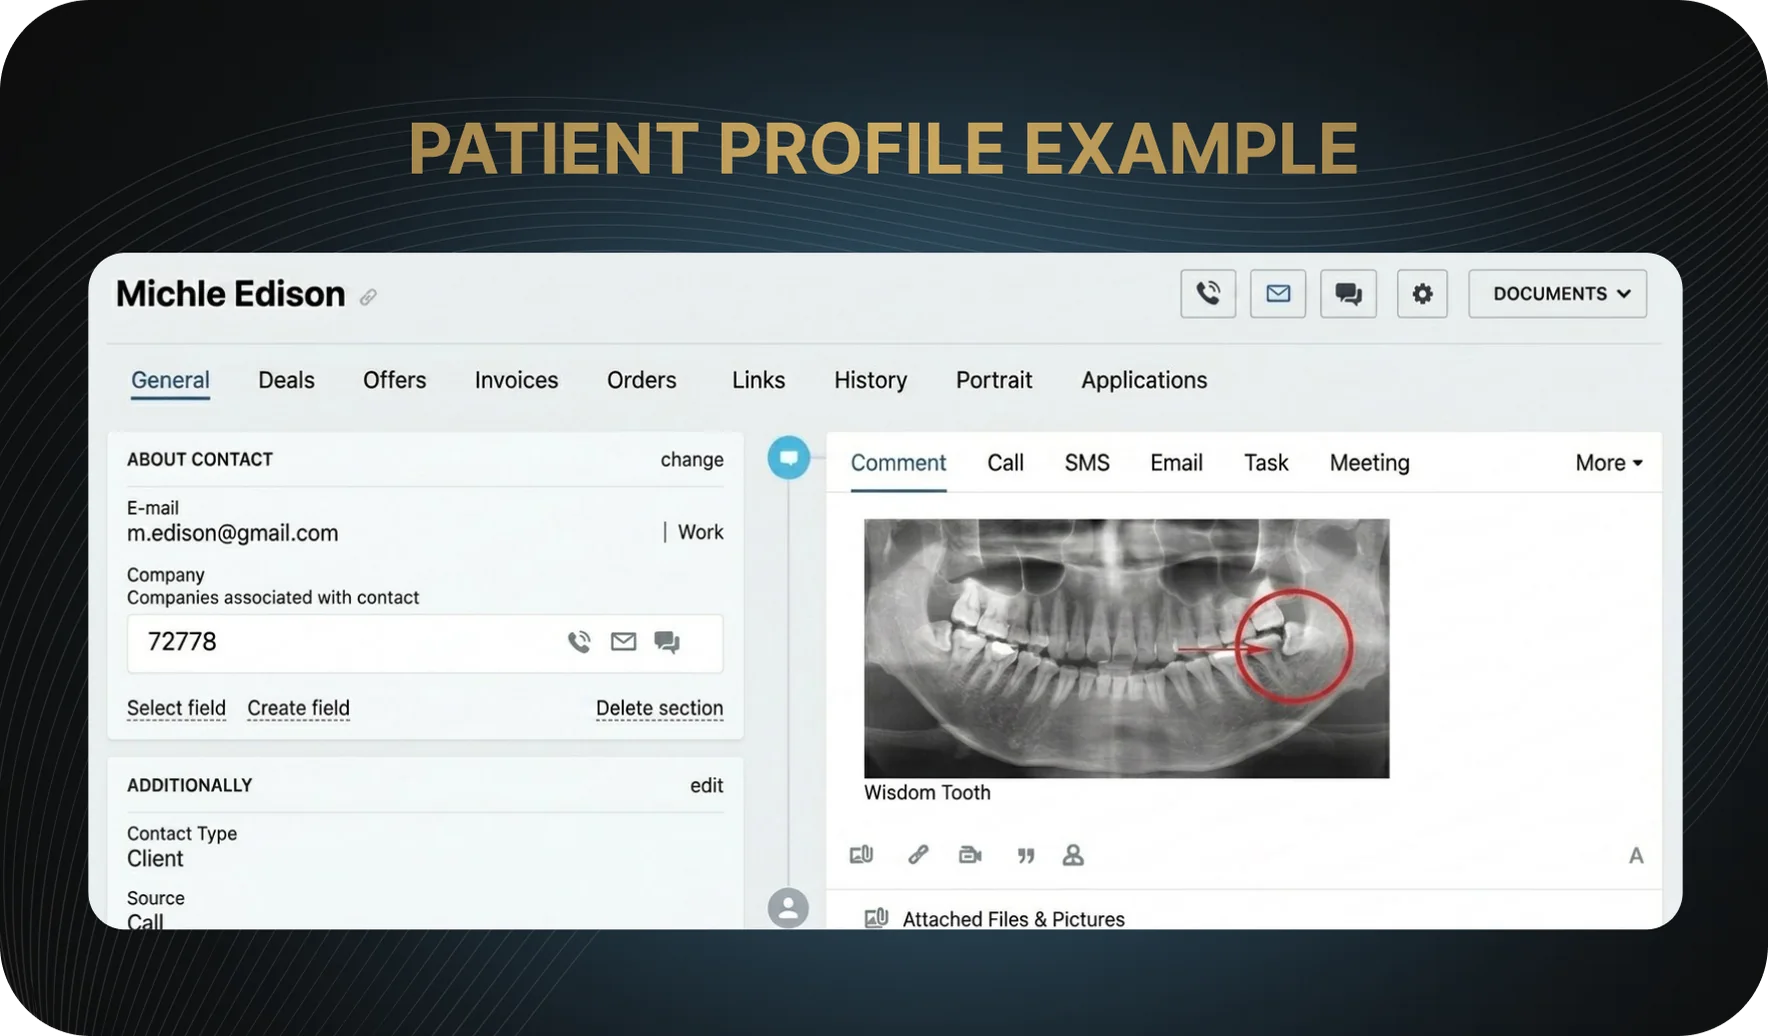Call company 72778 via phone icon

579,642
